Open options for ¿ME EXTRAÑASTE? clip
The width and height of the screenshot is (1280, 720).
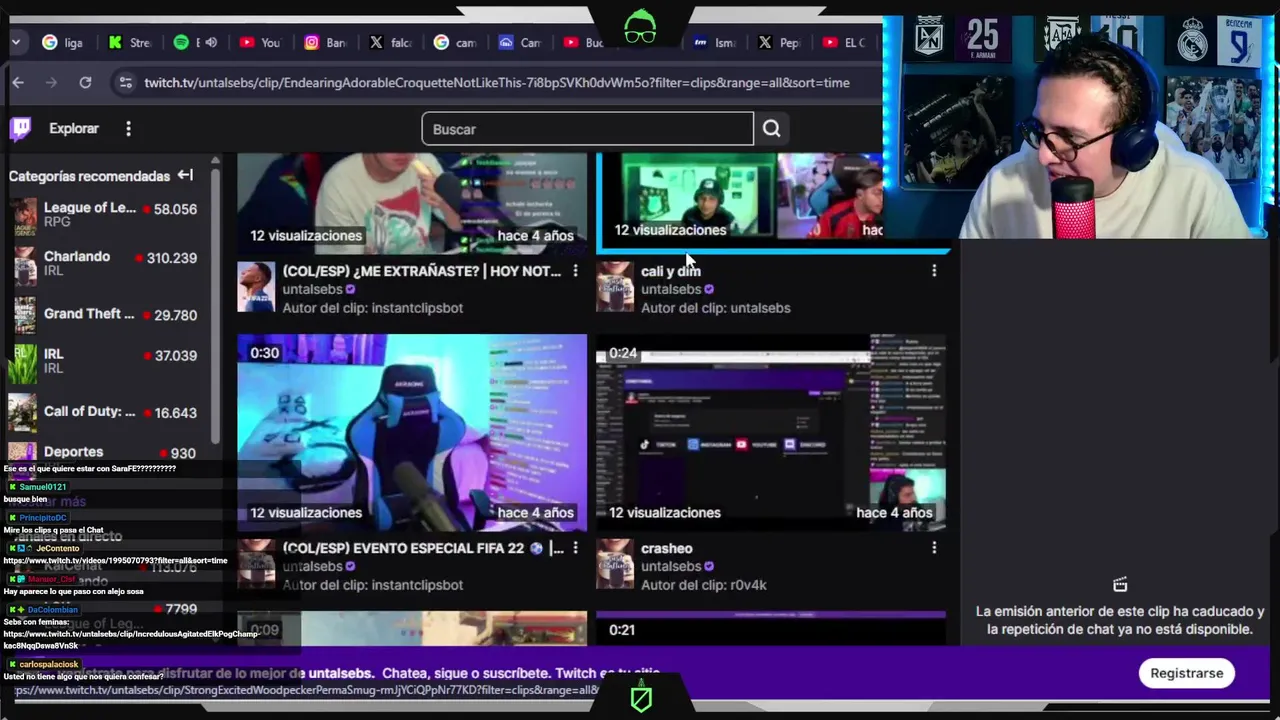tap(575, 271)
